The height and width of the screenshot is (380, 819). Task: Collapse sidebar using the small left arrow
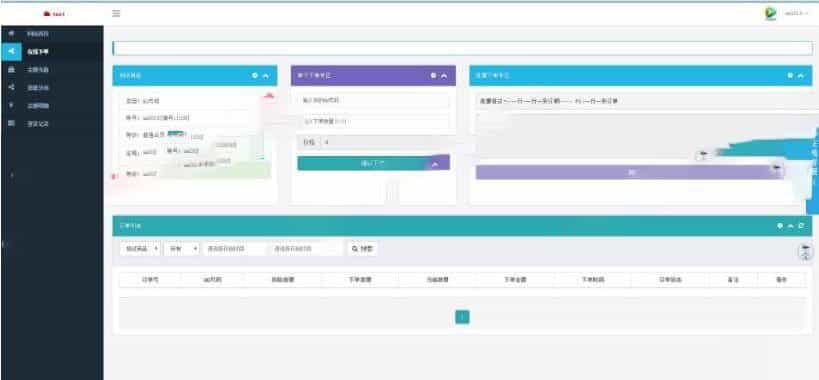point(12,175)
